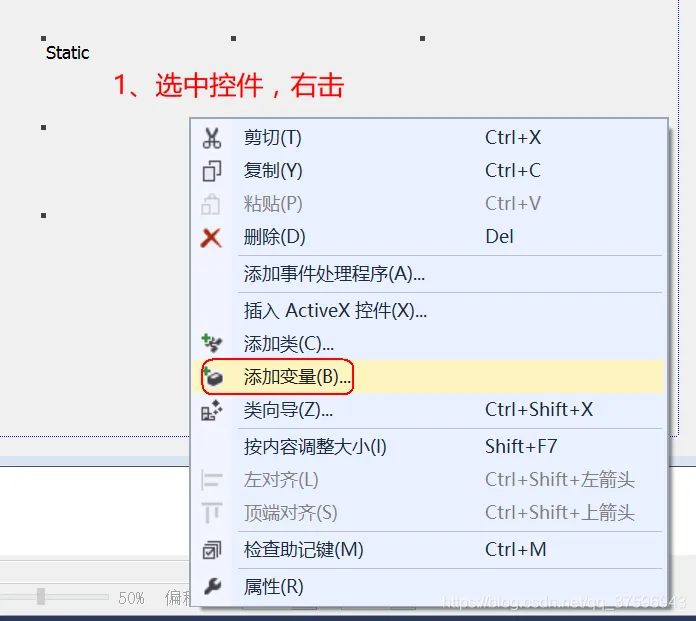Screen dimensions: 696x621
Task: Click the Static text control in dialog
Action: 67,53
